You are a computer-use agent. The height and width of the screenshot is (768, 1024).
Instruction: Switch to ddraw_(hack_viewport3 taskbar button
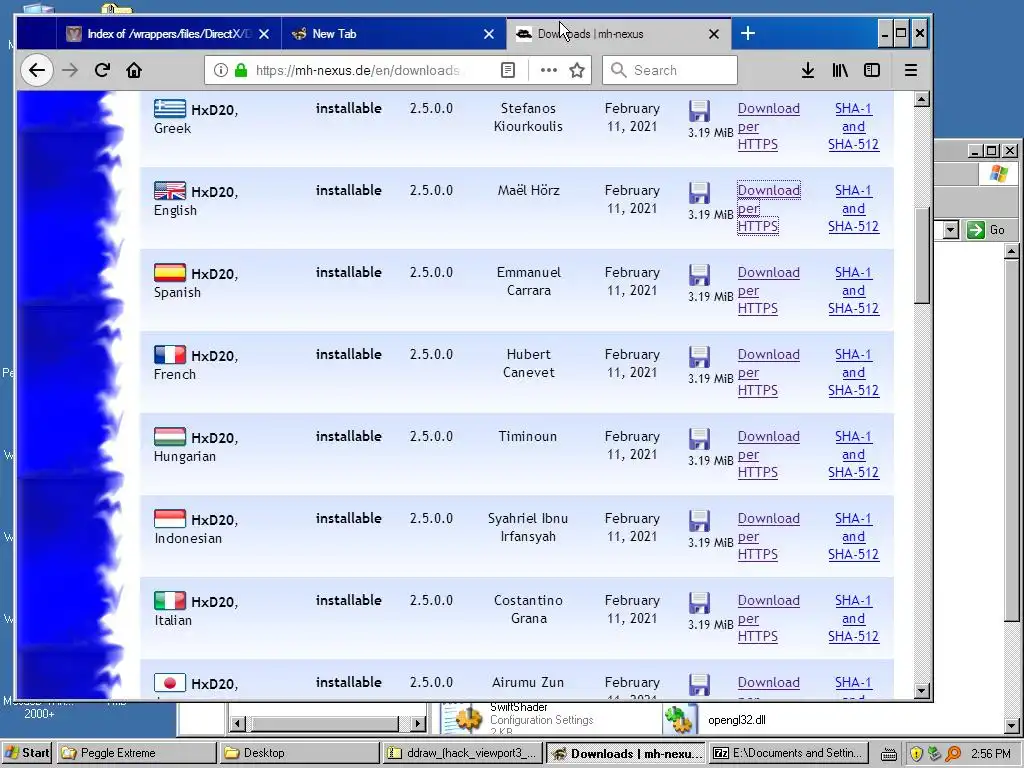[x=462, y=753]
